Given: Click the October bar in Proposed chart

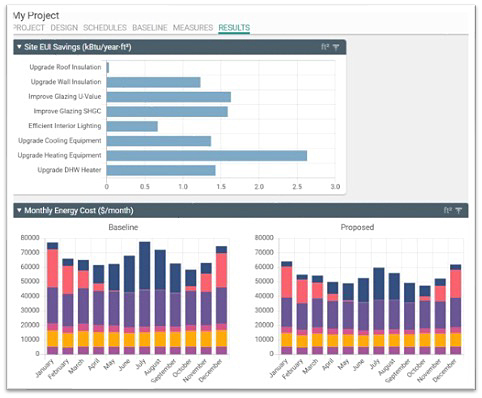Looking at the screenshot, I should click(x=425, y=320).
